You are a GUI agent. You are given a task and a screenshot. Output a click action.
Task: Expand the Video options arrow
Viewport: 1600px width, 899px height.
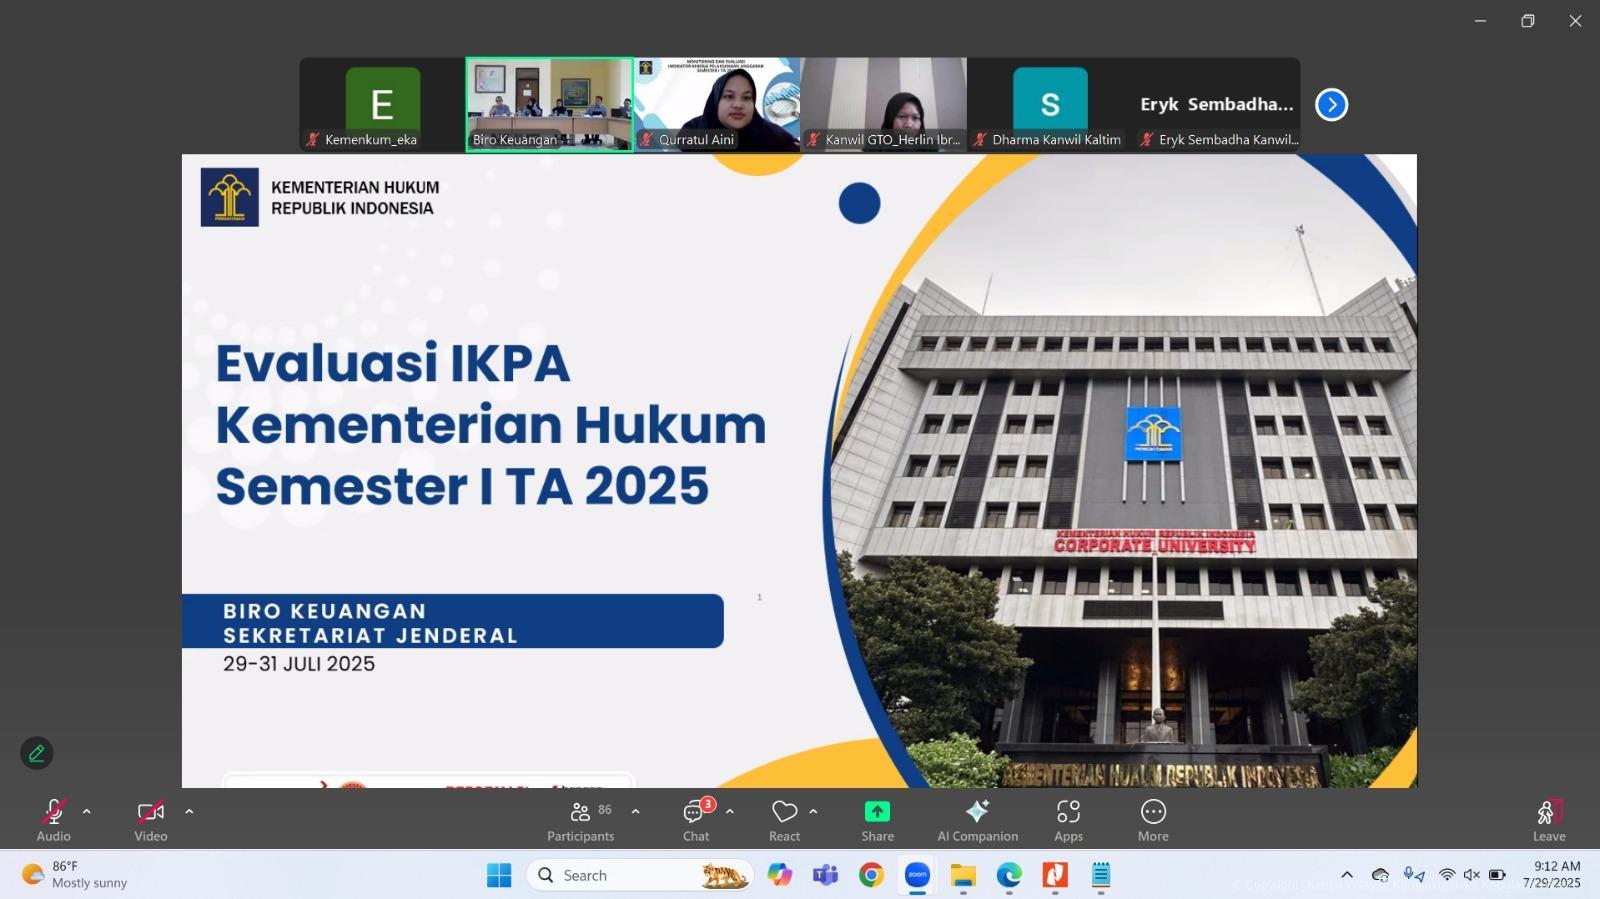[x=189, y=812]
